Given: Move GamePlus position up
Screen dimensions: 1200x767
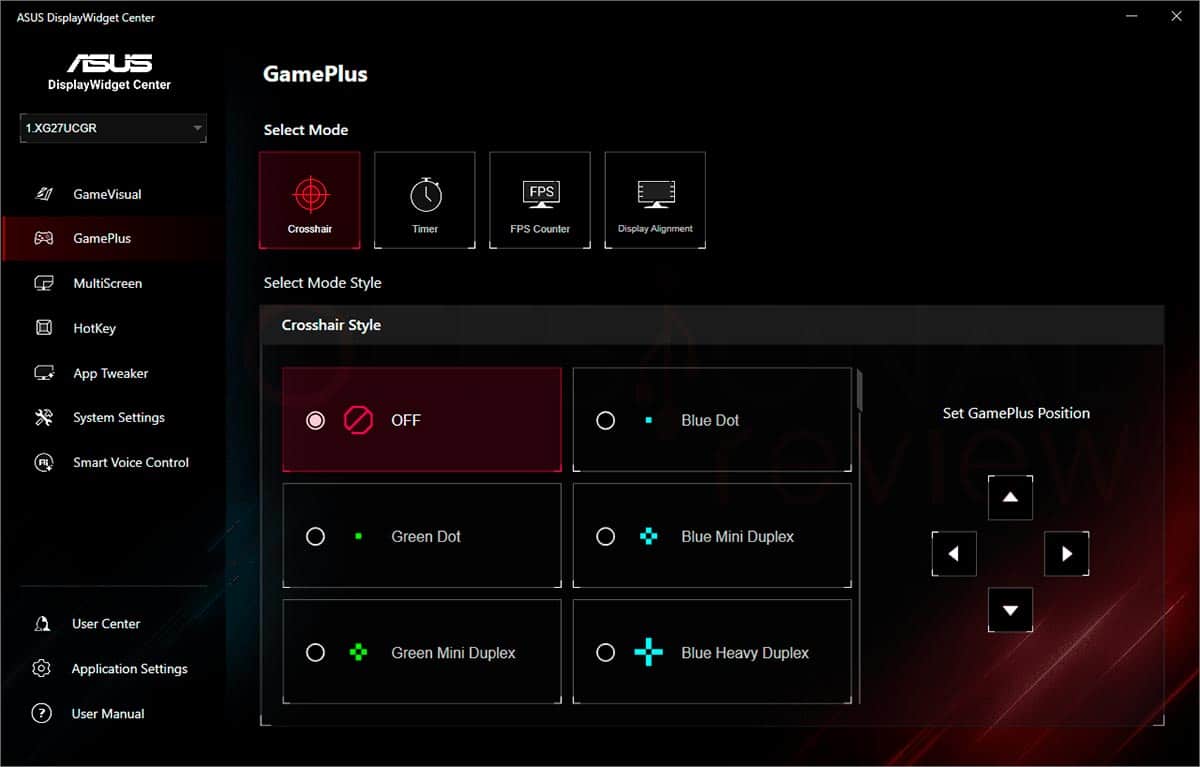Looking at the screenshot, I should pos(1010,497).
